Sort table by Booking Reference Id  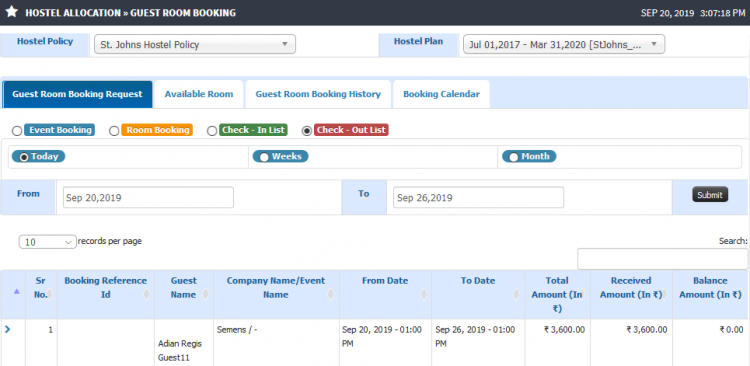click(106, 295)
